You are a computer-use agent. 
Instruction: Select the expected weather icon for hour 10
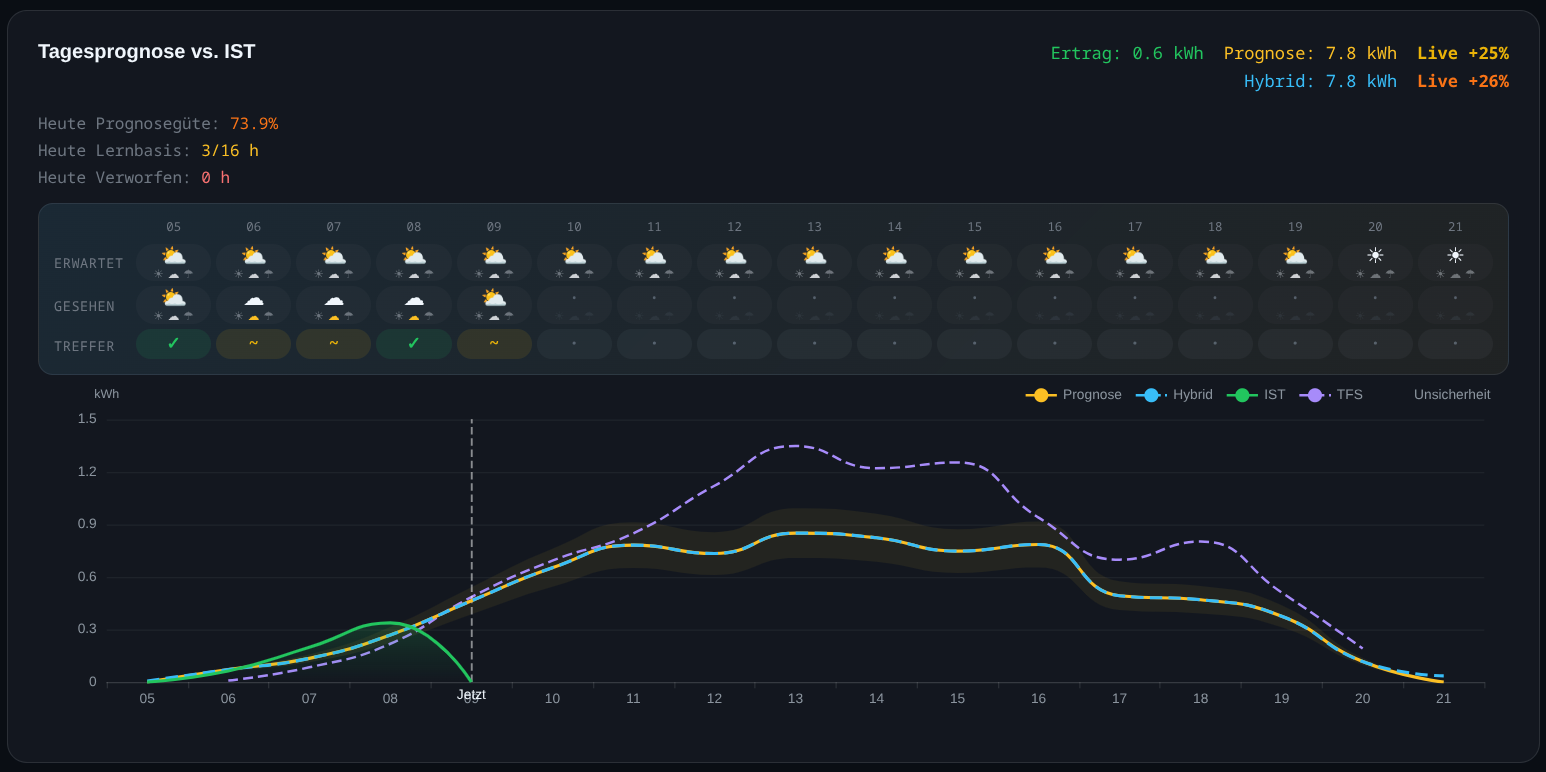[x=574, y=256]
